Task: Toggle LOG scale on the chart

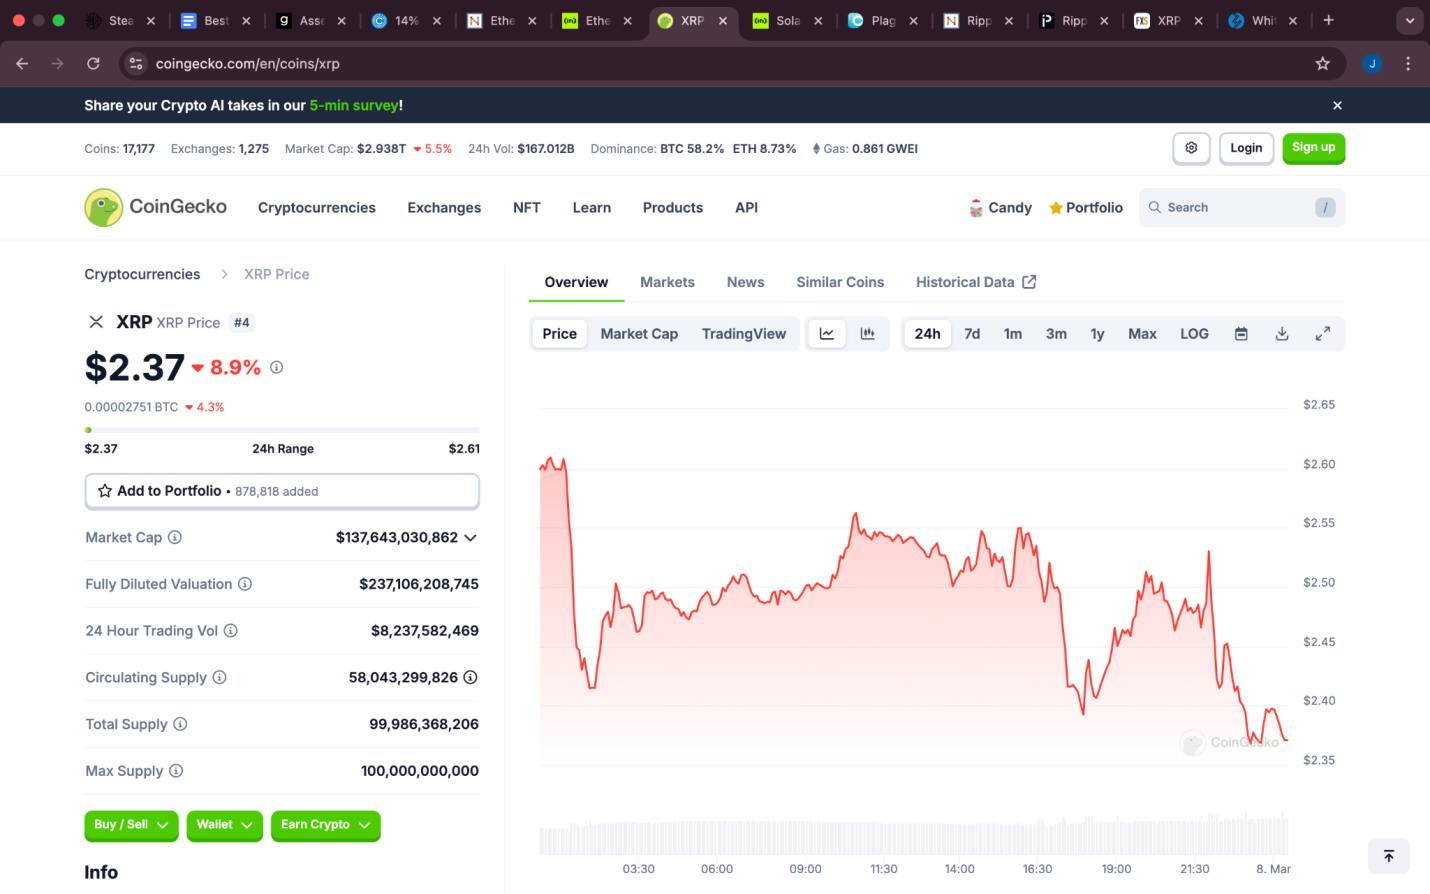Action: point(1193,333)
